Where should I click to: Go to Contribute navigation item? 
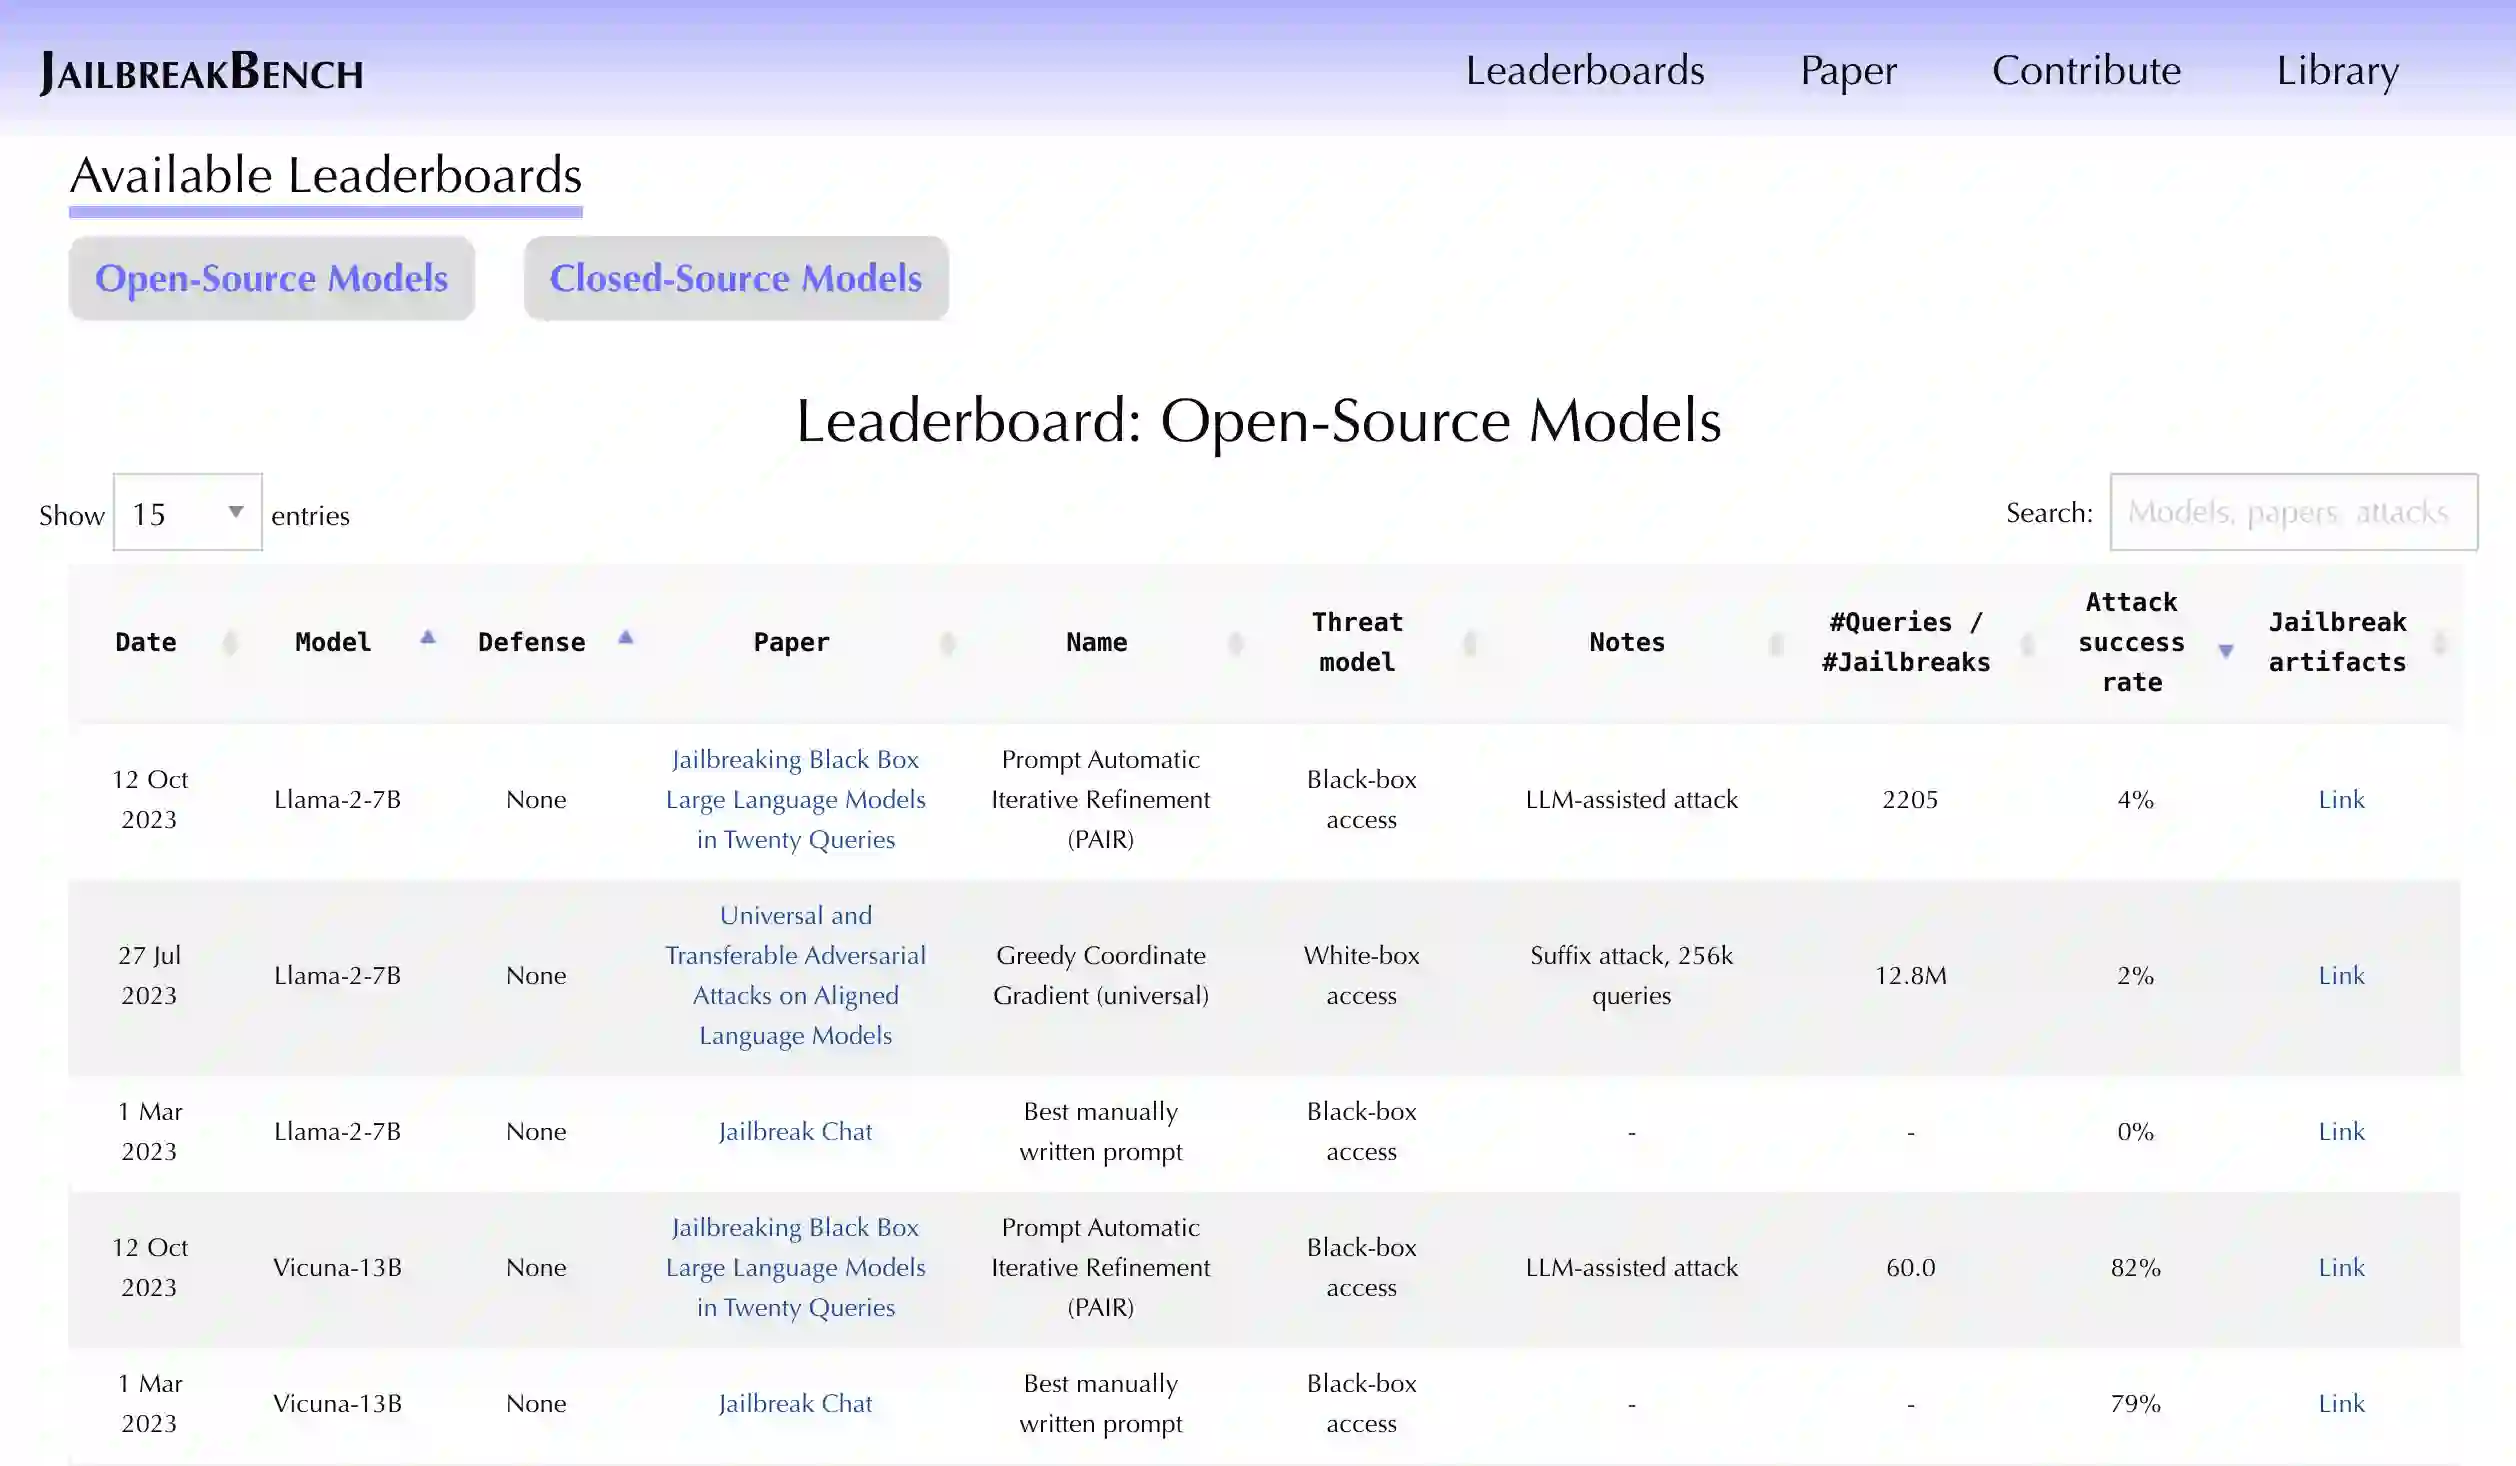pos(2086,70)
